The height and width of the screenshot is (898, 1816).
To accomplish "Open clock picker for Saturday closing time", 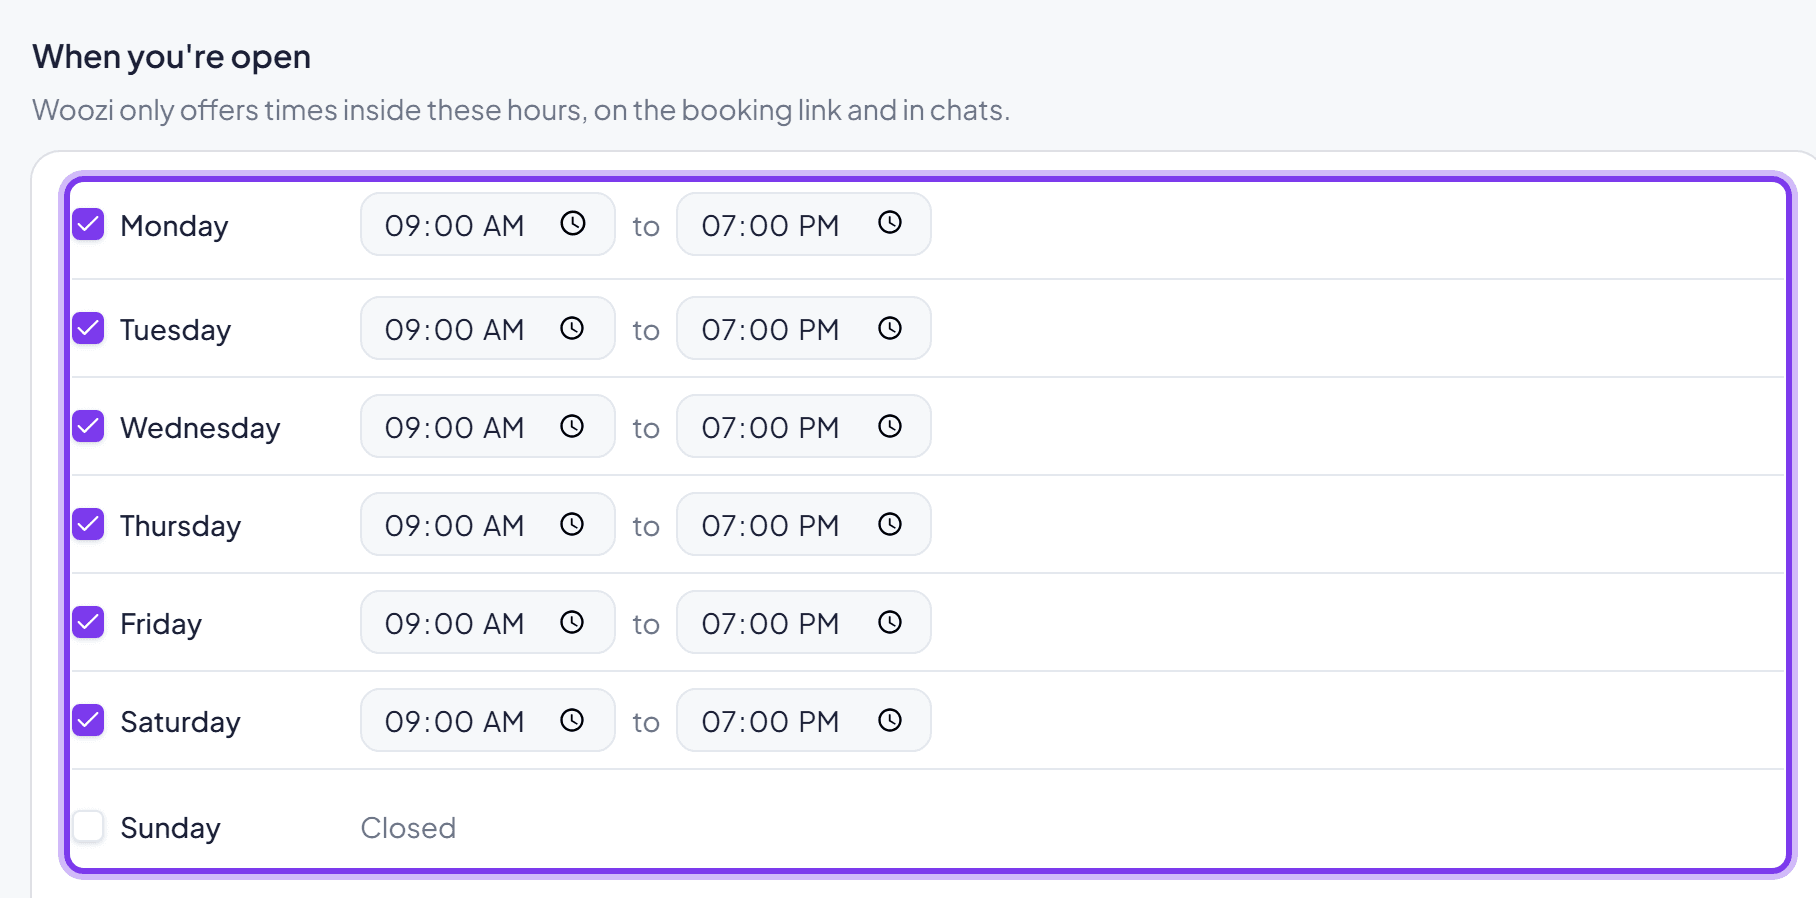I will 890,720.
